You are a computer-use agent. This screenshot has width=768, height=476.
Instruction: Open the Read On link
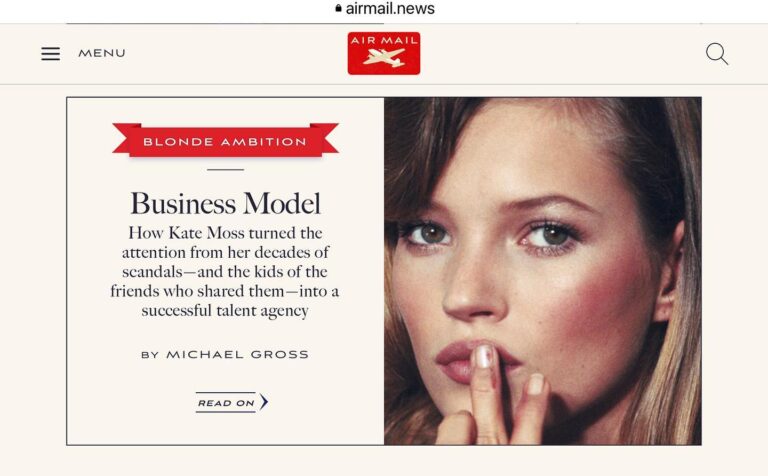[x=231, y=403]
